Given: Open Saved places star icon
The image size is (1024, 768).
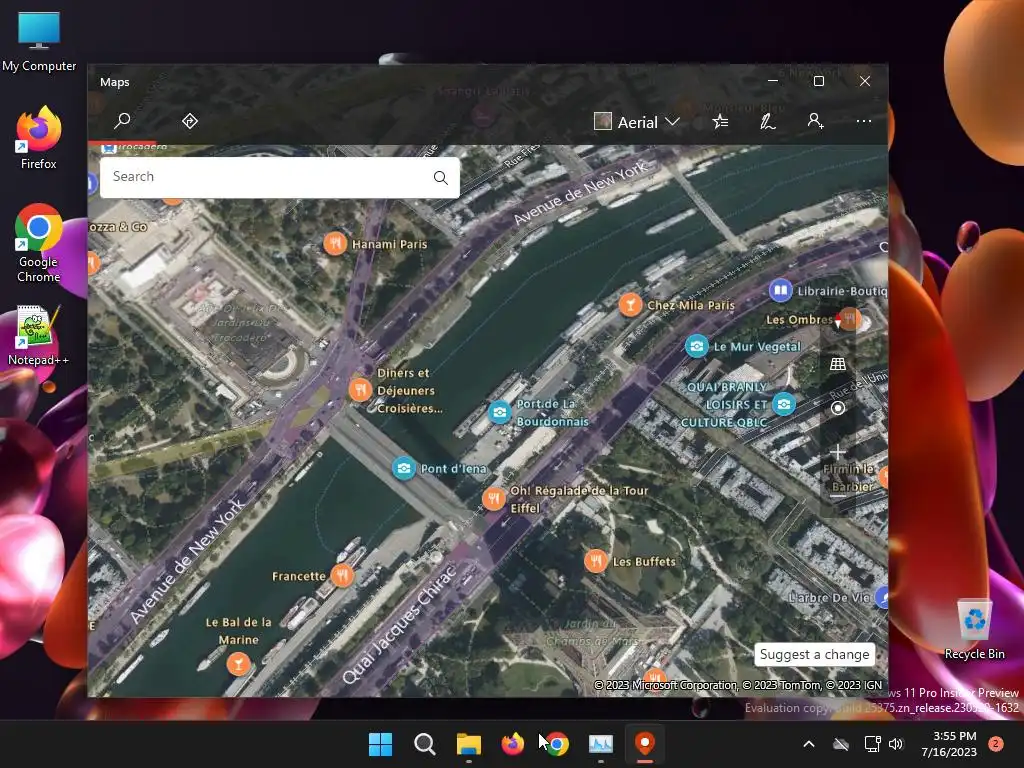Looking at the screenshot, I should (720, 121).
